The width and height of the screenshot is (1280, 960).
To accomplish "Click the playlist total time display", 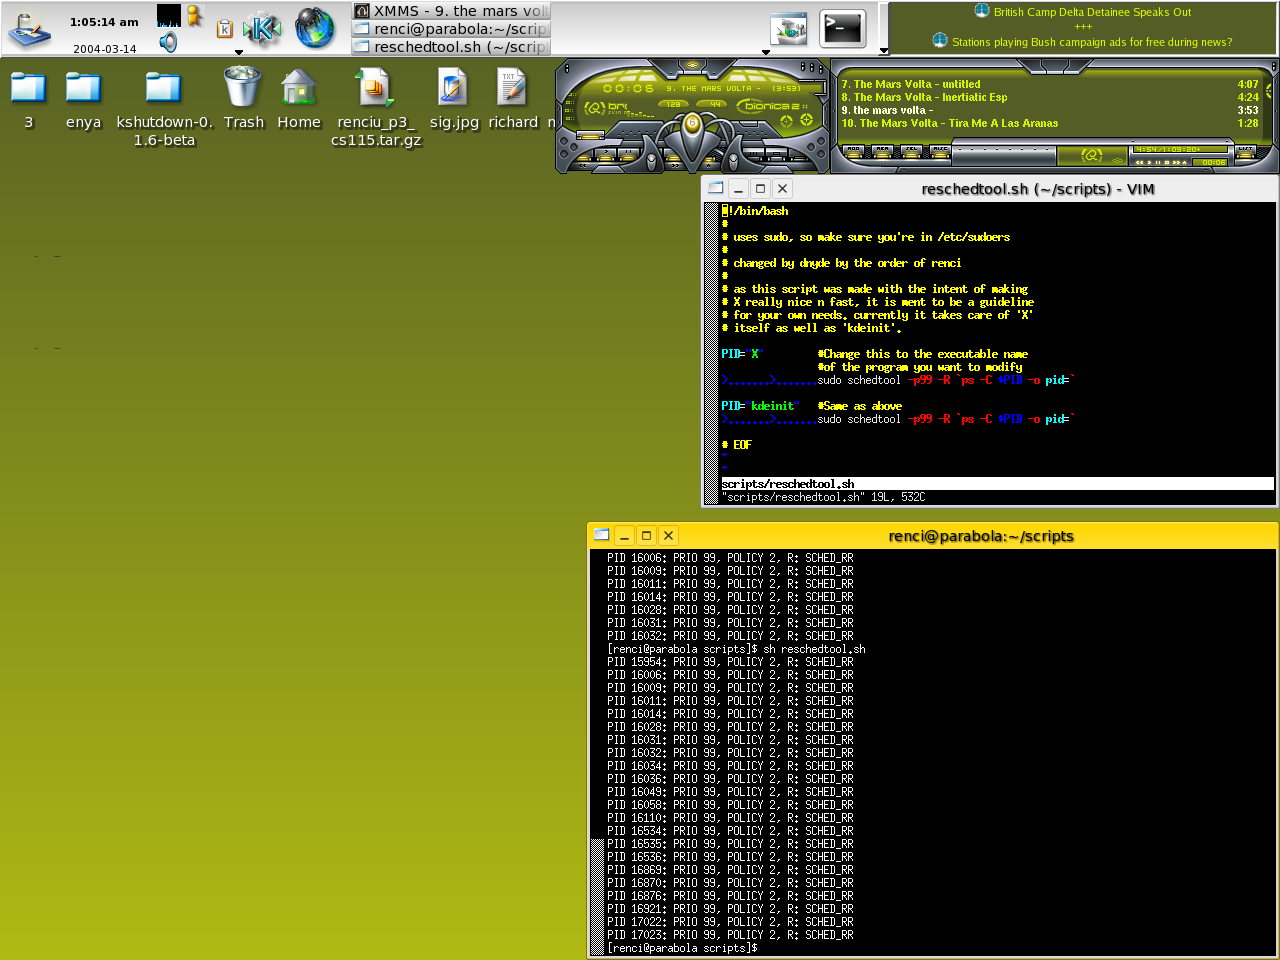I will pos(1180,150).
